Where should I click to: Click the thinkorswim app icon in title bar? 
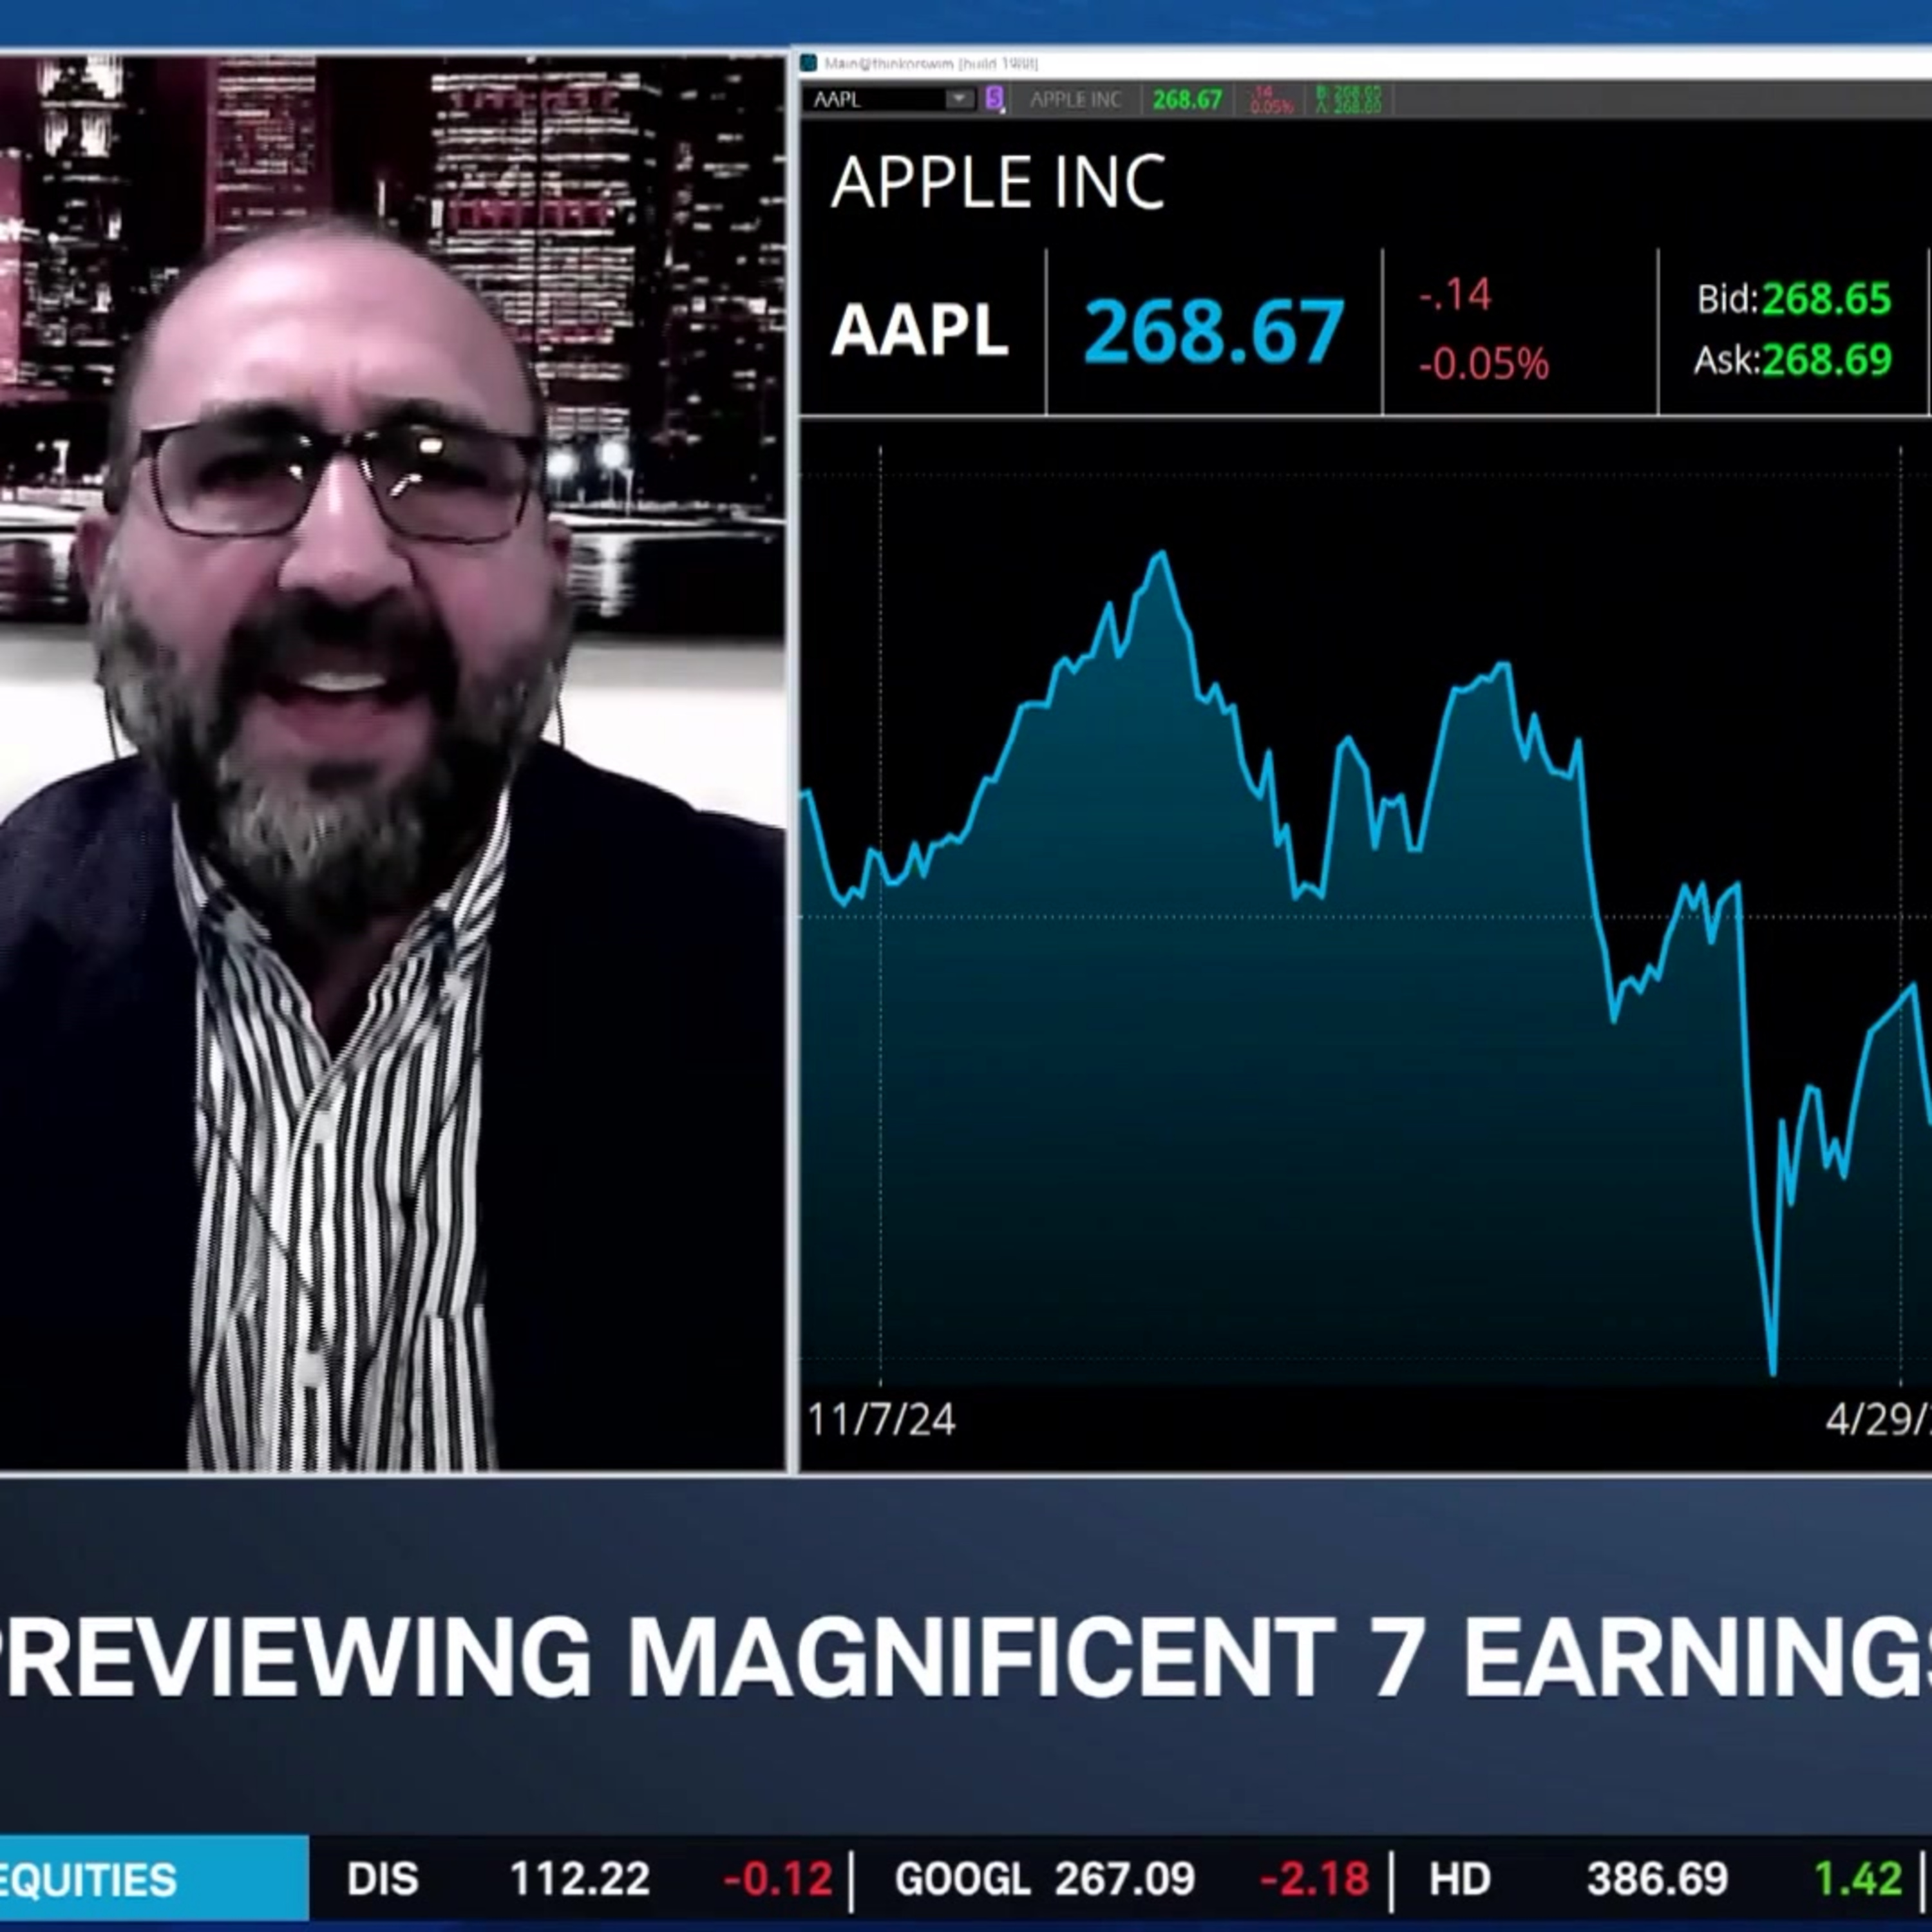809,64
